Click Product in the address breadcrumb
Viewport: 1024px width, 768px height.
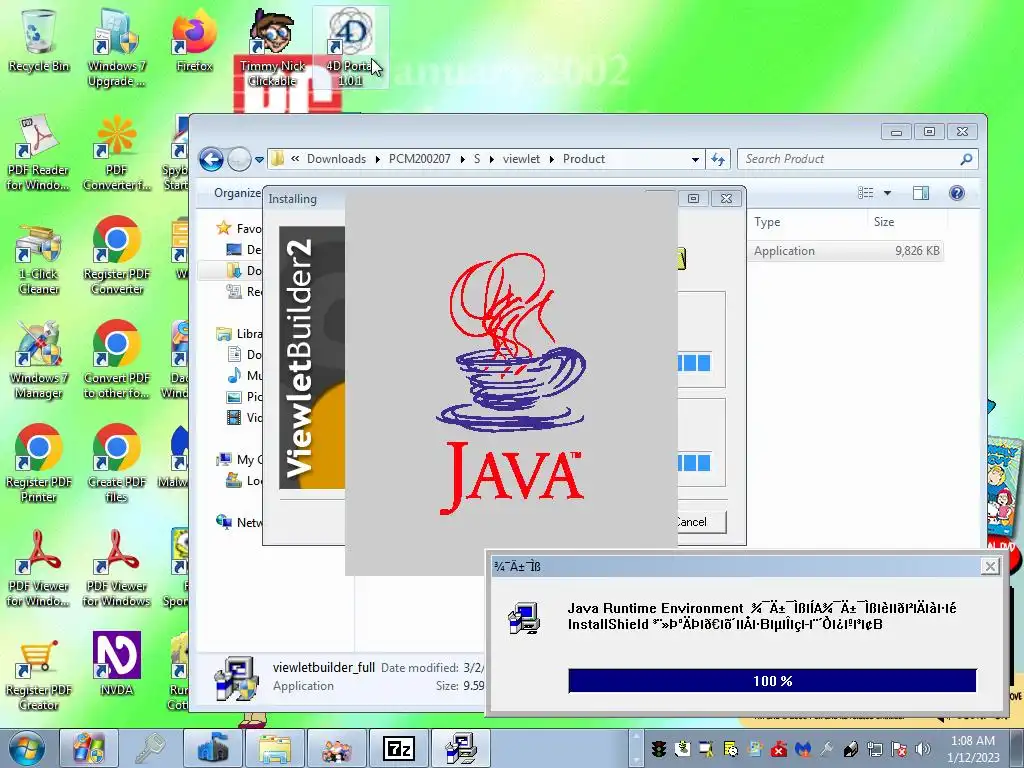[584, 159]
